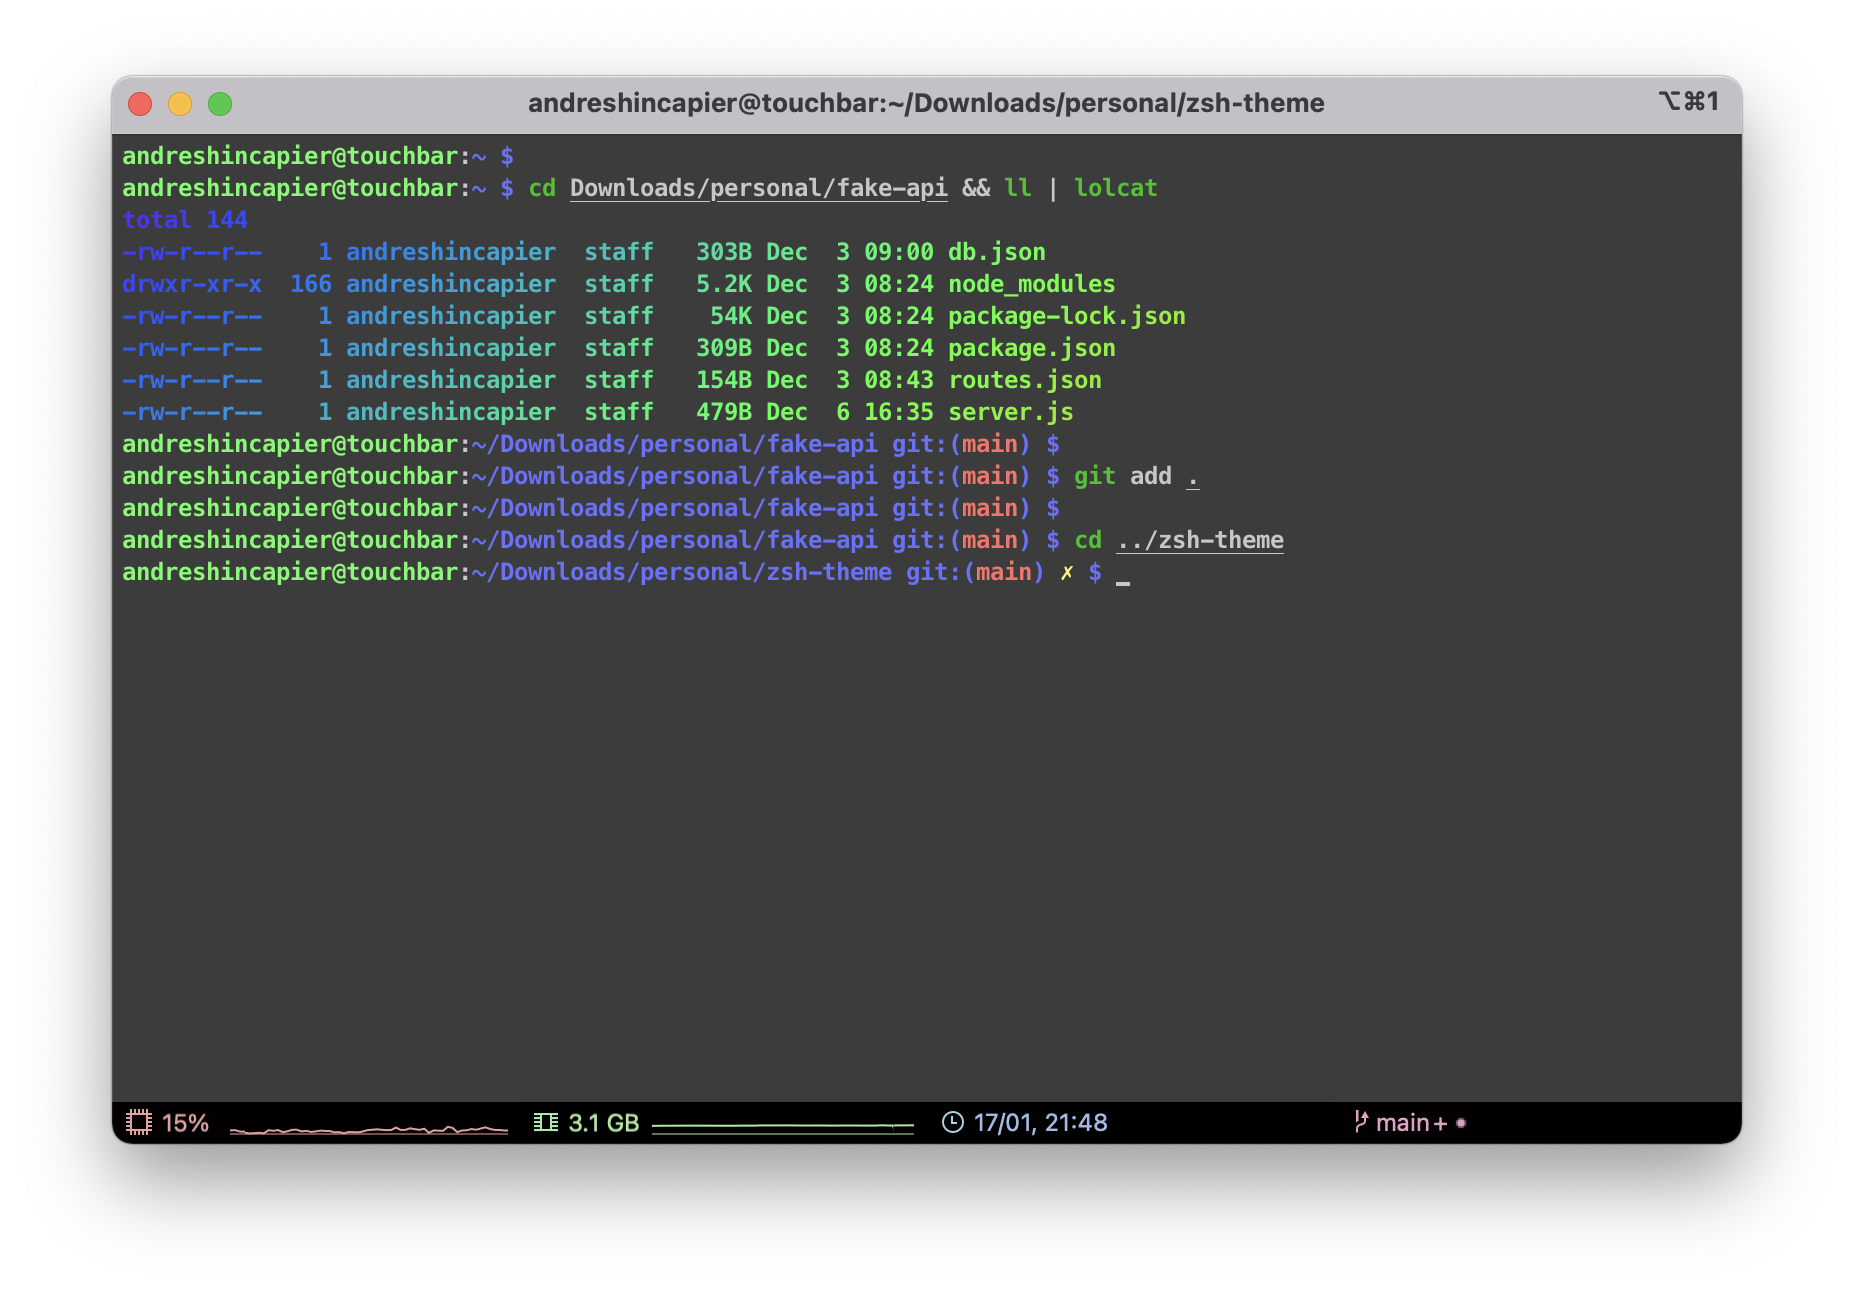Screen dimensions: 1854x1292
Task: Click the 3.1 GB memory value
Action: (x=603, y=1123)
